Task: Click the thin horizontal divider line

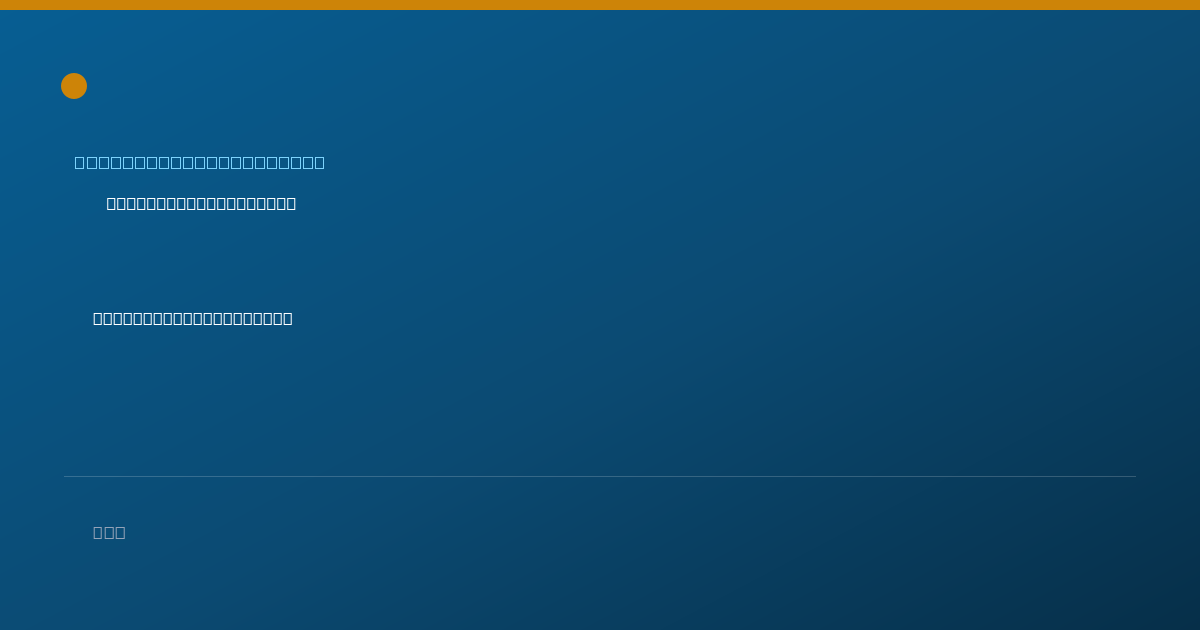Action: (600, 476)
